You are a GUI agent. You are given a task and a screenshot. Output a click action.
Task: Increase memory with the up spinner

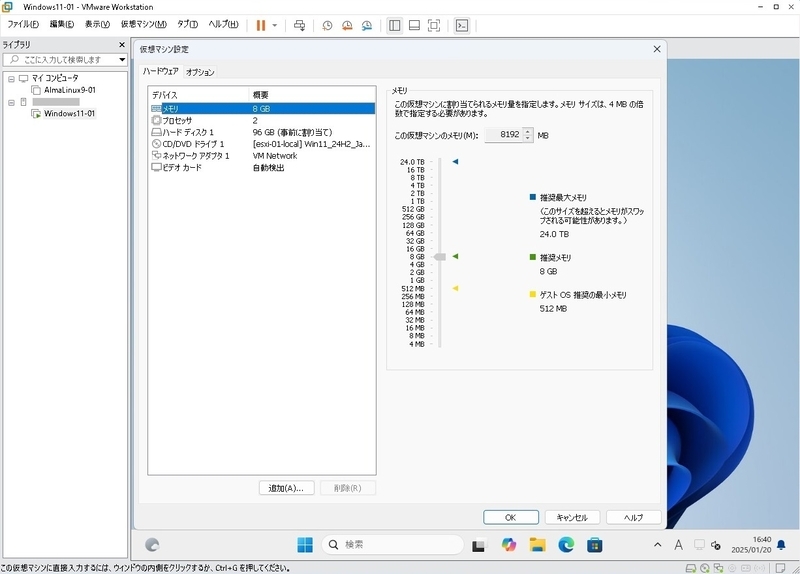click(528, 131)
